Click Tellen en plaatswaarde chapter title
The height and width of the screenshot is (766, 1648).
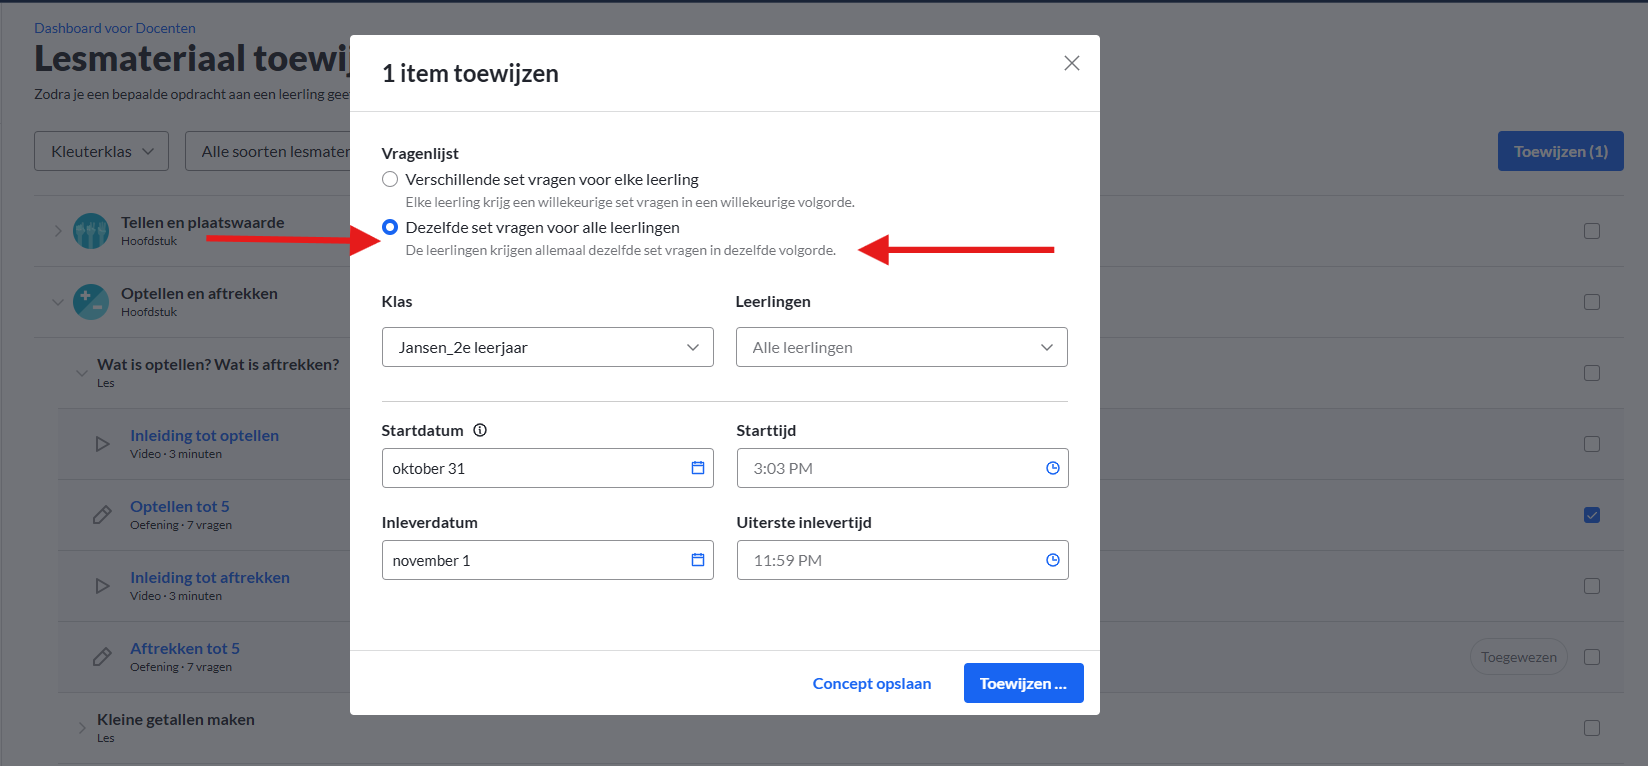(203, 222)
